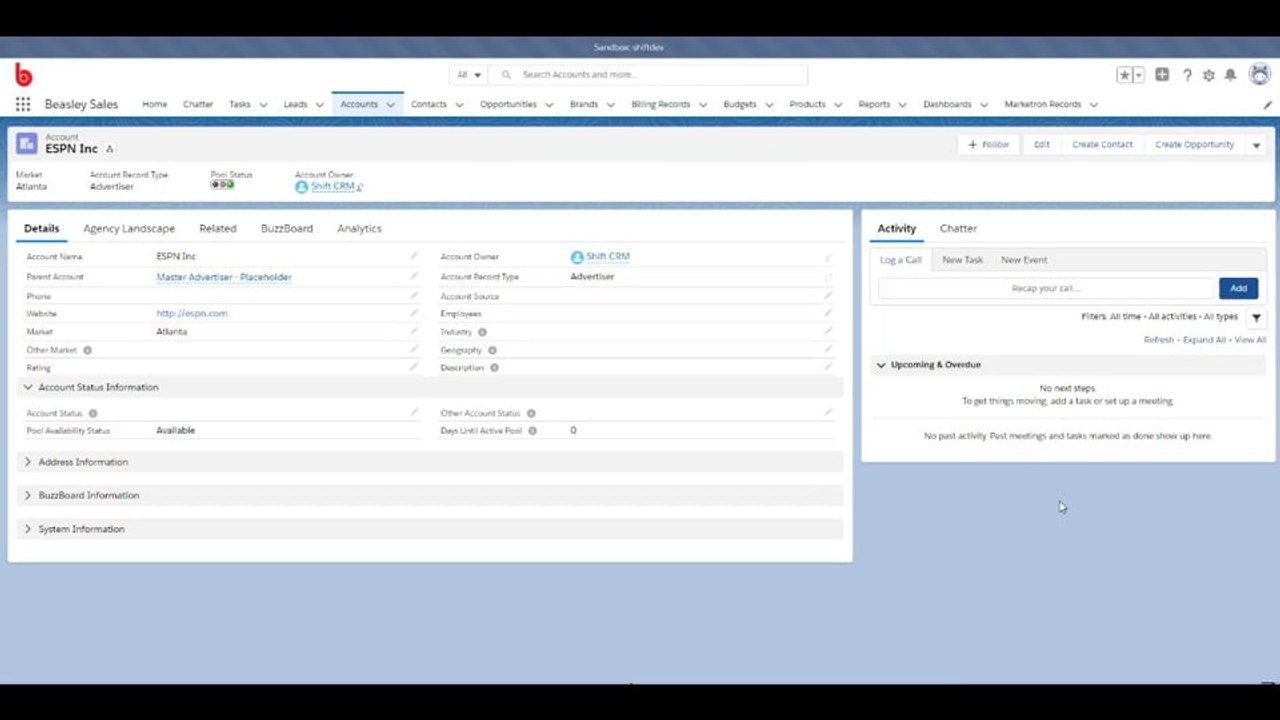Open the Tasks tab dropdown chevron

tap(263, 104)
